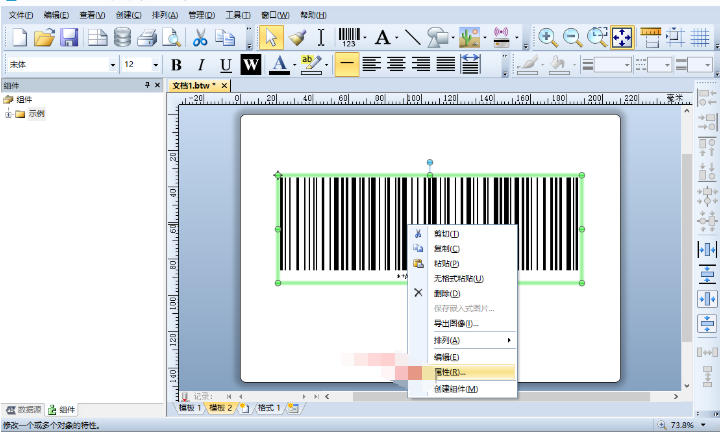The width and height of the screenshot is (720, 432).
Task: Click the scissors cut icon in toolbar
Action: tap(200, 38)
